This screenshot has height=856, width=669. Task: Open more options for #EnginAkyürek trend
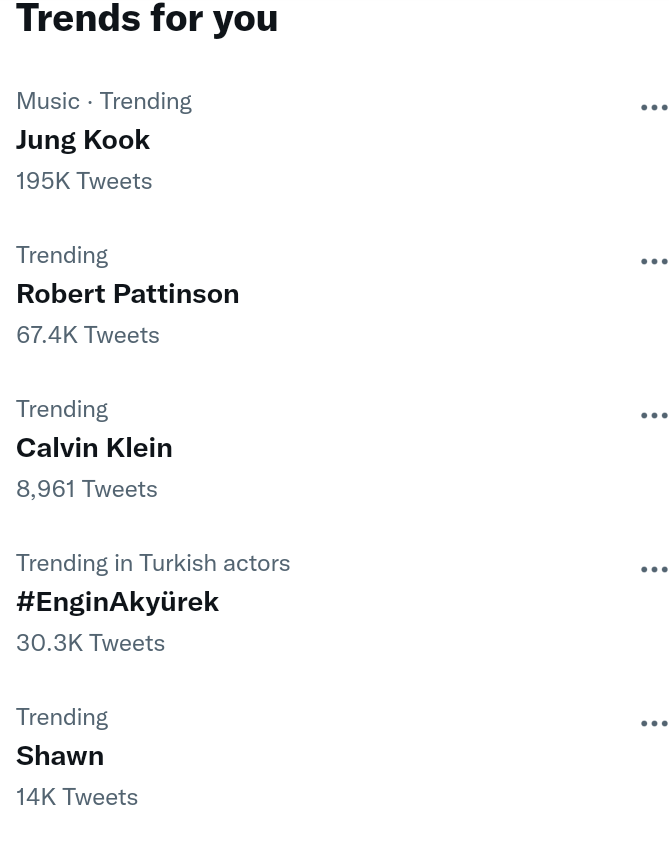[x=654, y=569]
